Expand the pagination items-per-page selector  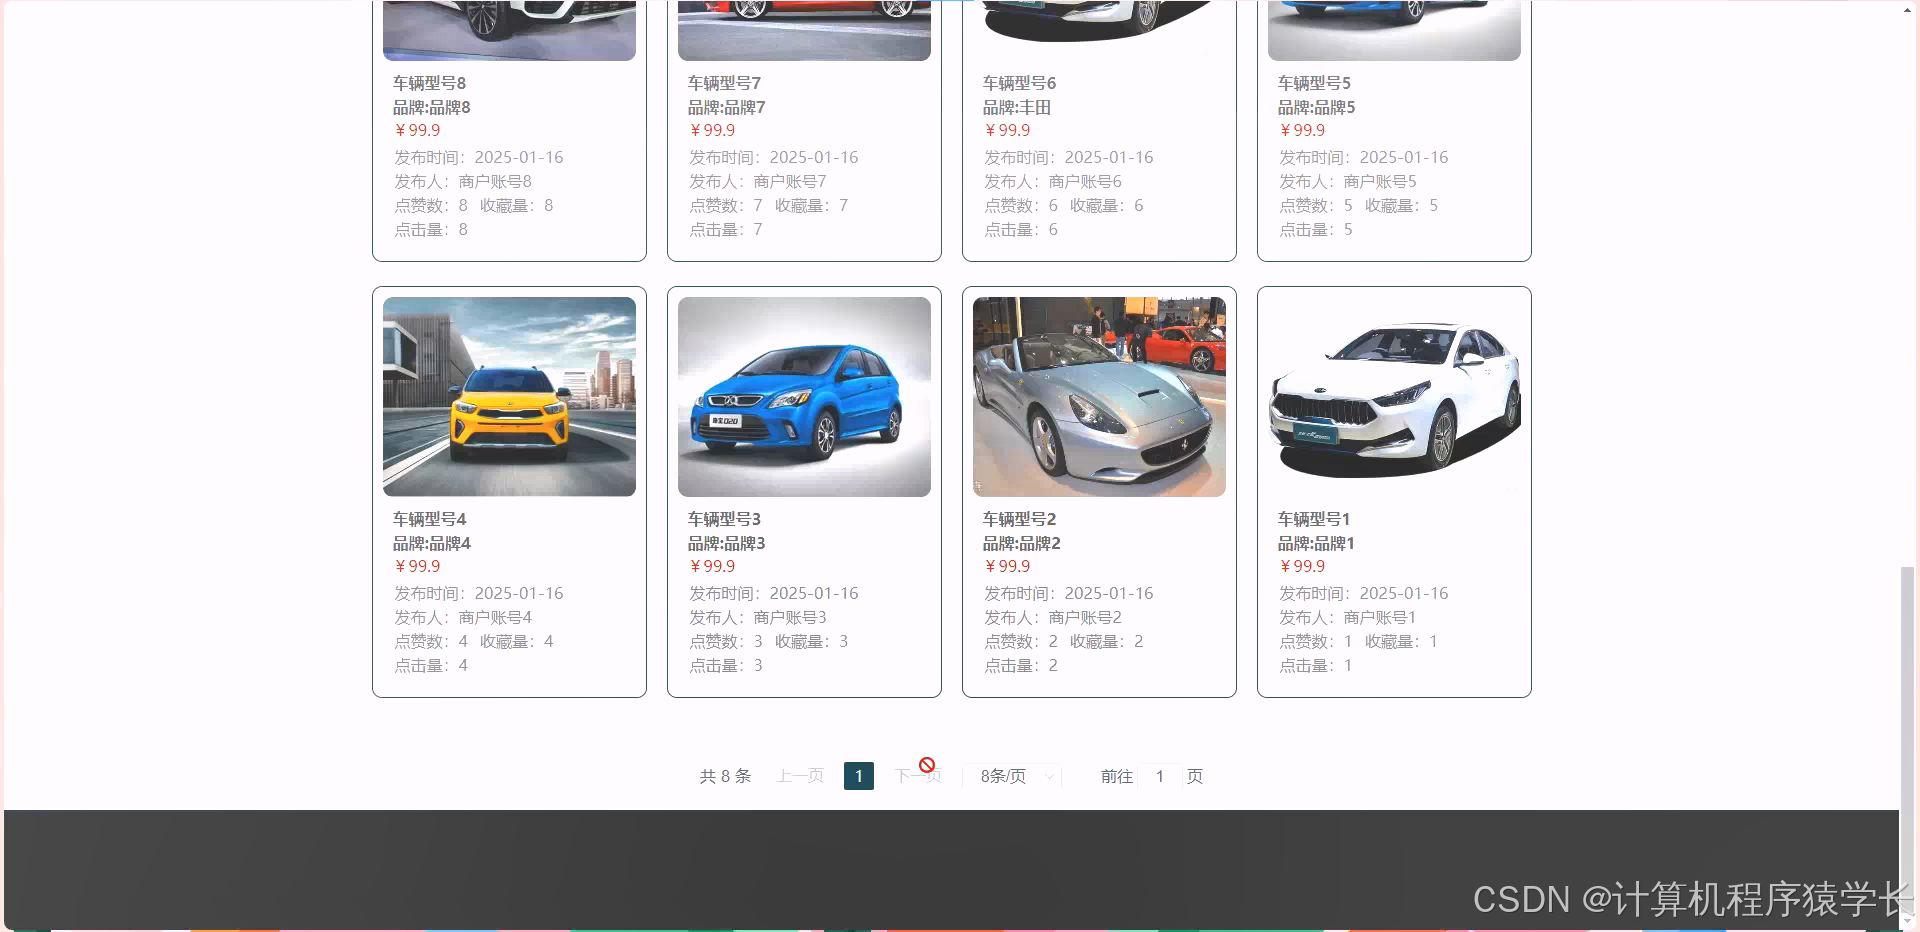click(x=1010, y=776)
